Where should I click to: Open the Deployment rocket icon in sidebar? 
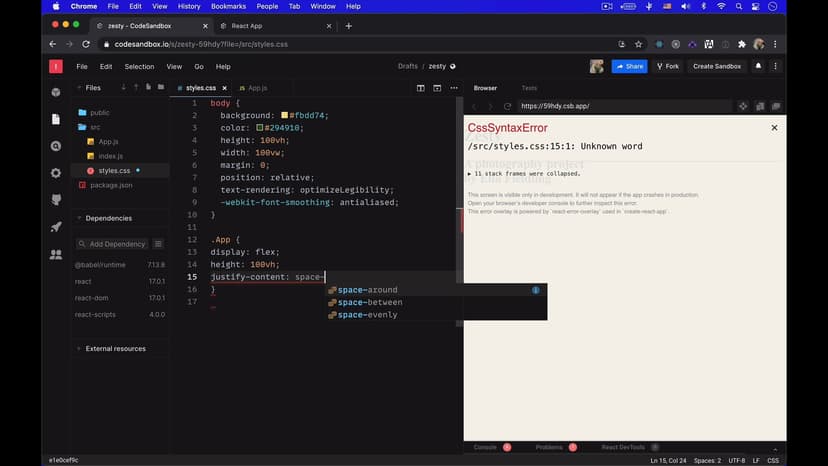click(x=56, y=227)
